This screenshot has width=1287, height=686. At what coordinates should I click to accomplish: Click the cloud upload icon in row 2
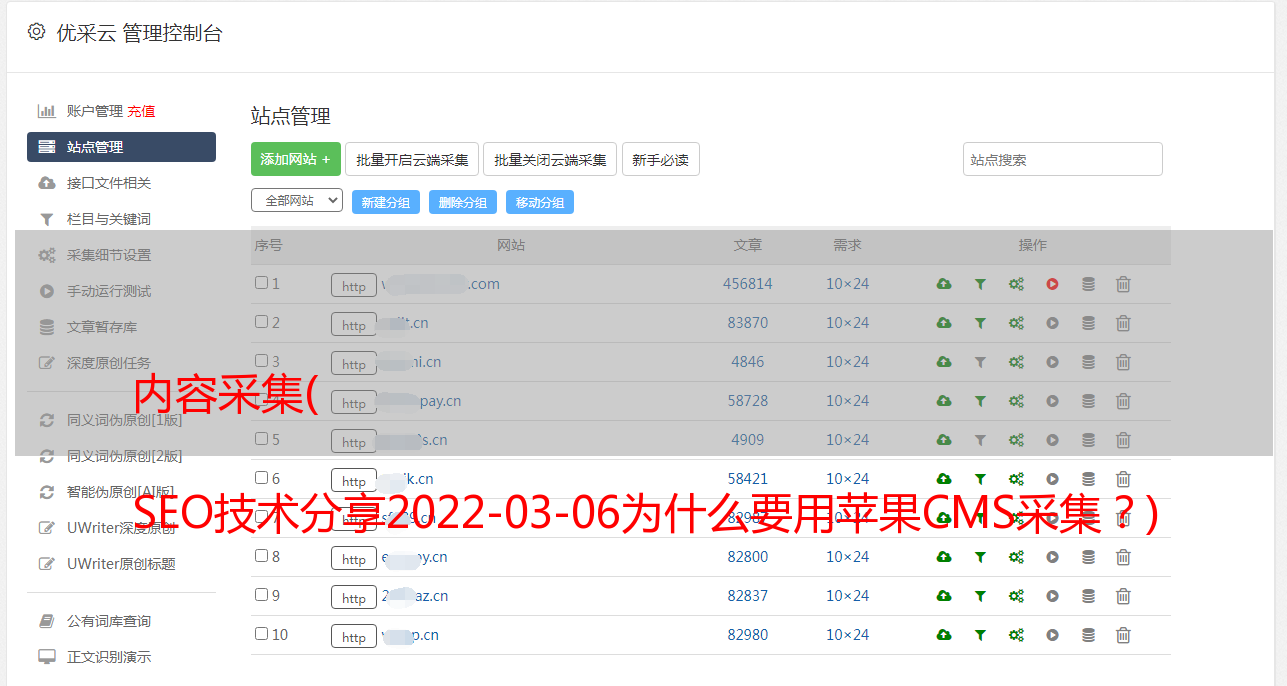[x=944, y=323]
